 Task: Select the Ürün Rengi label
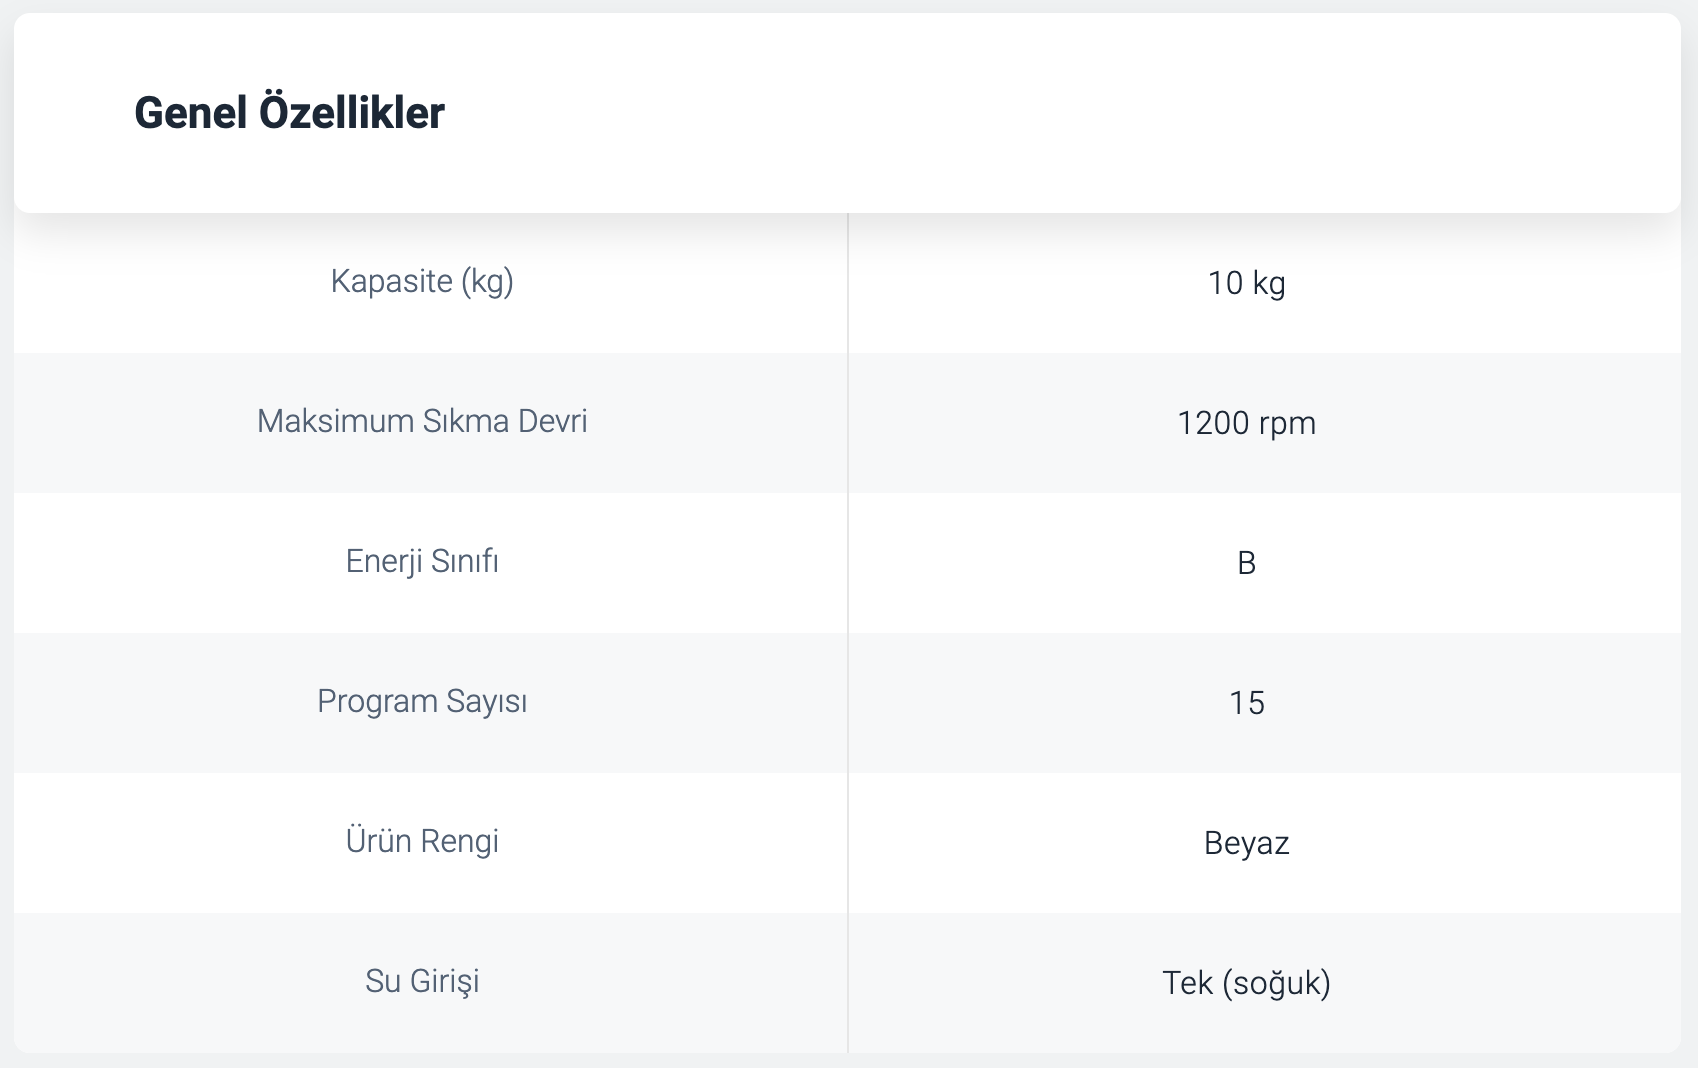pos(422,841)
